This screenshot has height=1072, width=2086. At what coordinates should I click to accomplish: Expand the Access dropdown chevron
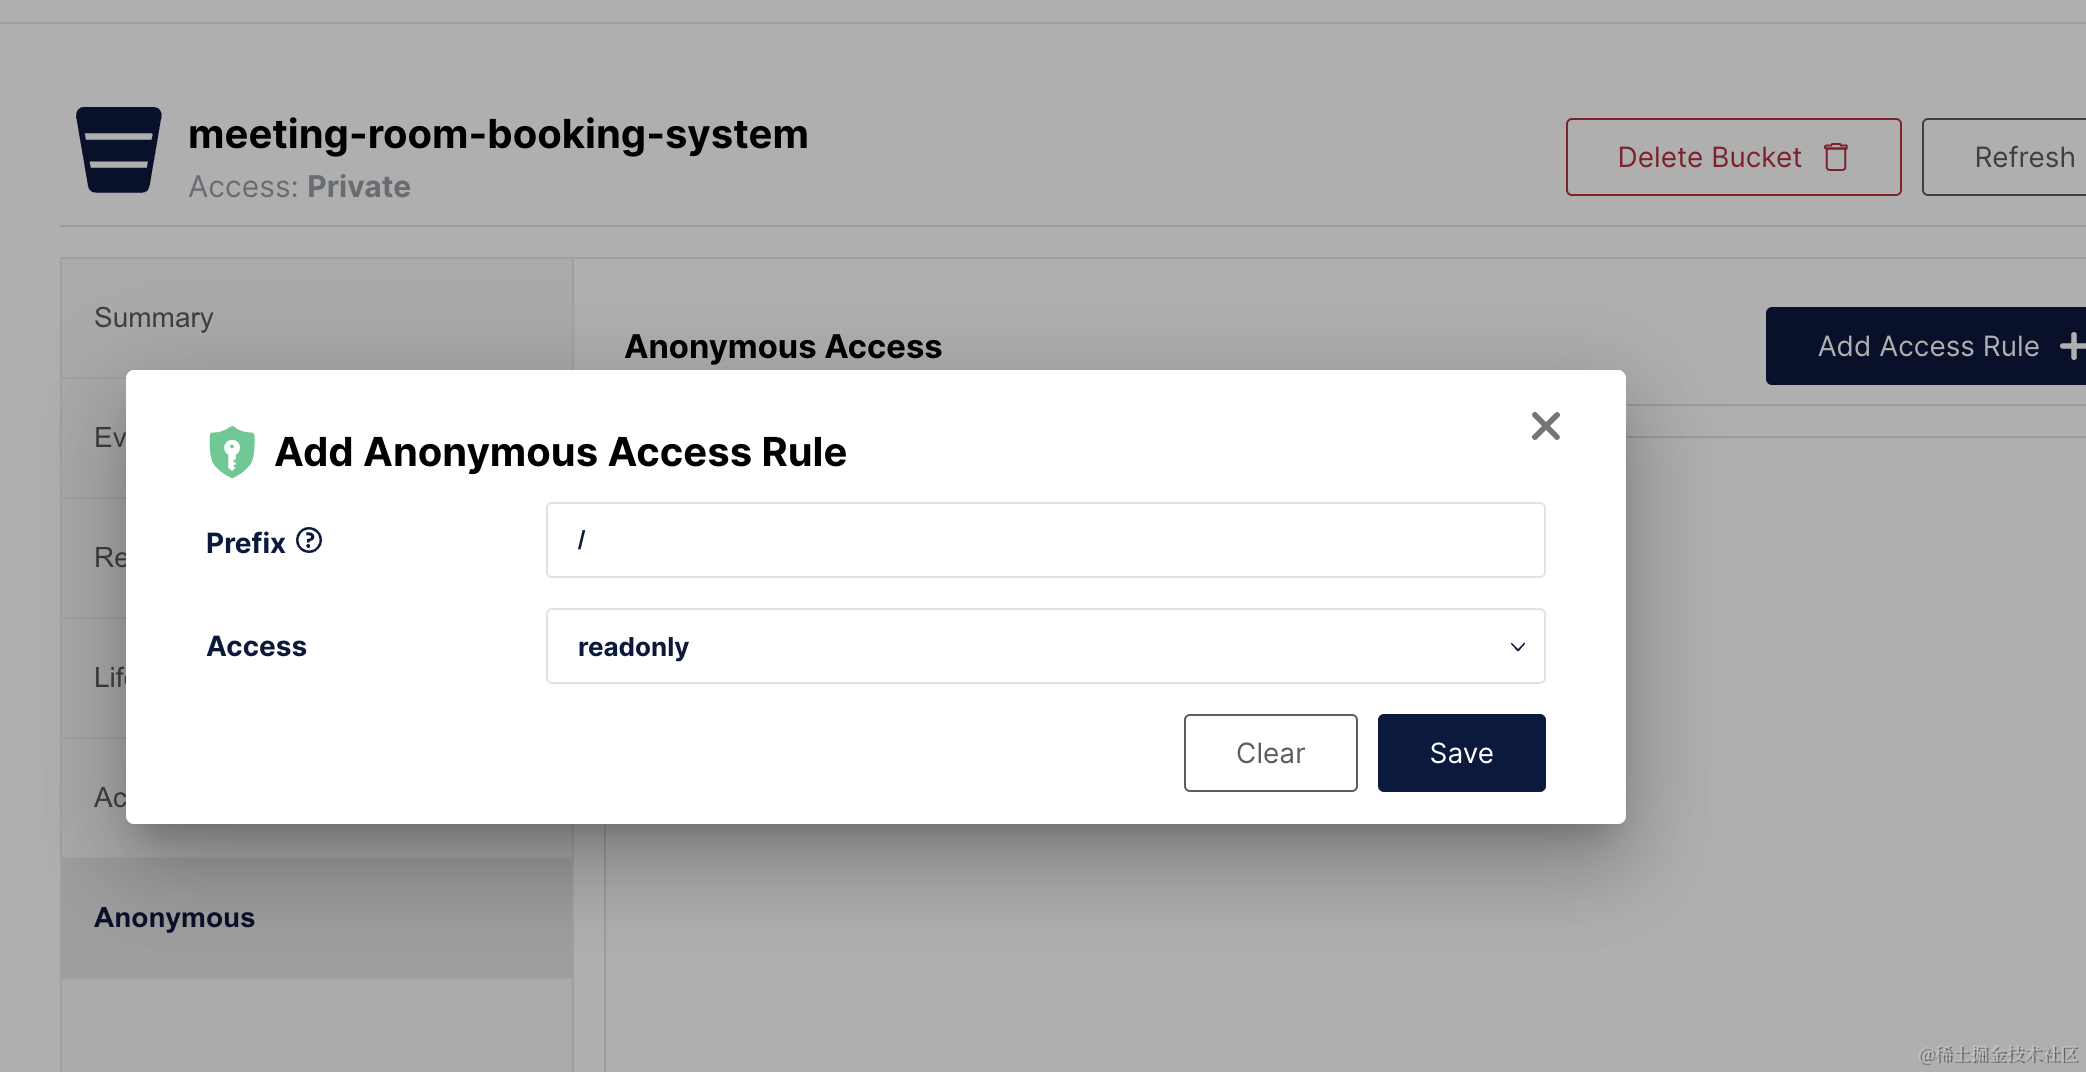pos(1517,647)
